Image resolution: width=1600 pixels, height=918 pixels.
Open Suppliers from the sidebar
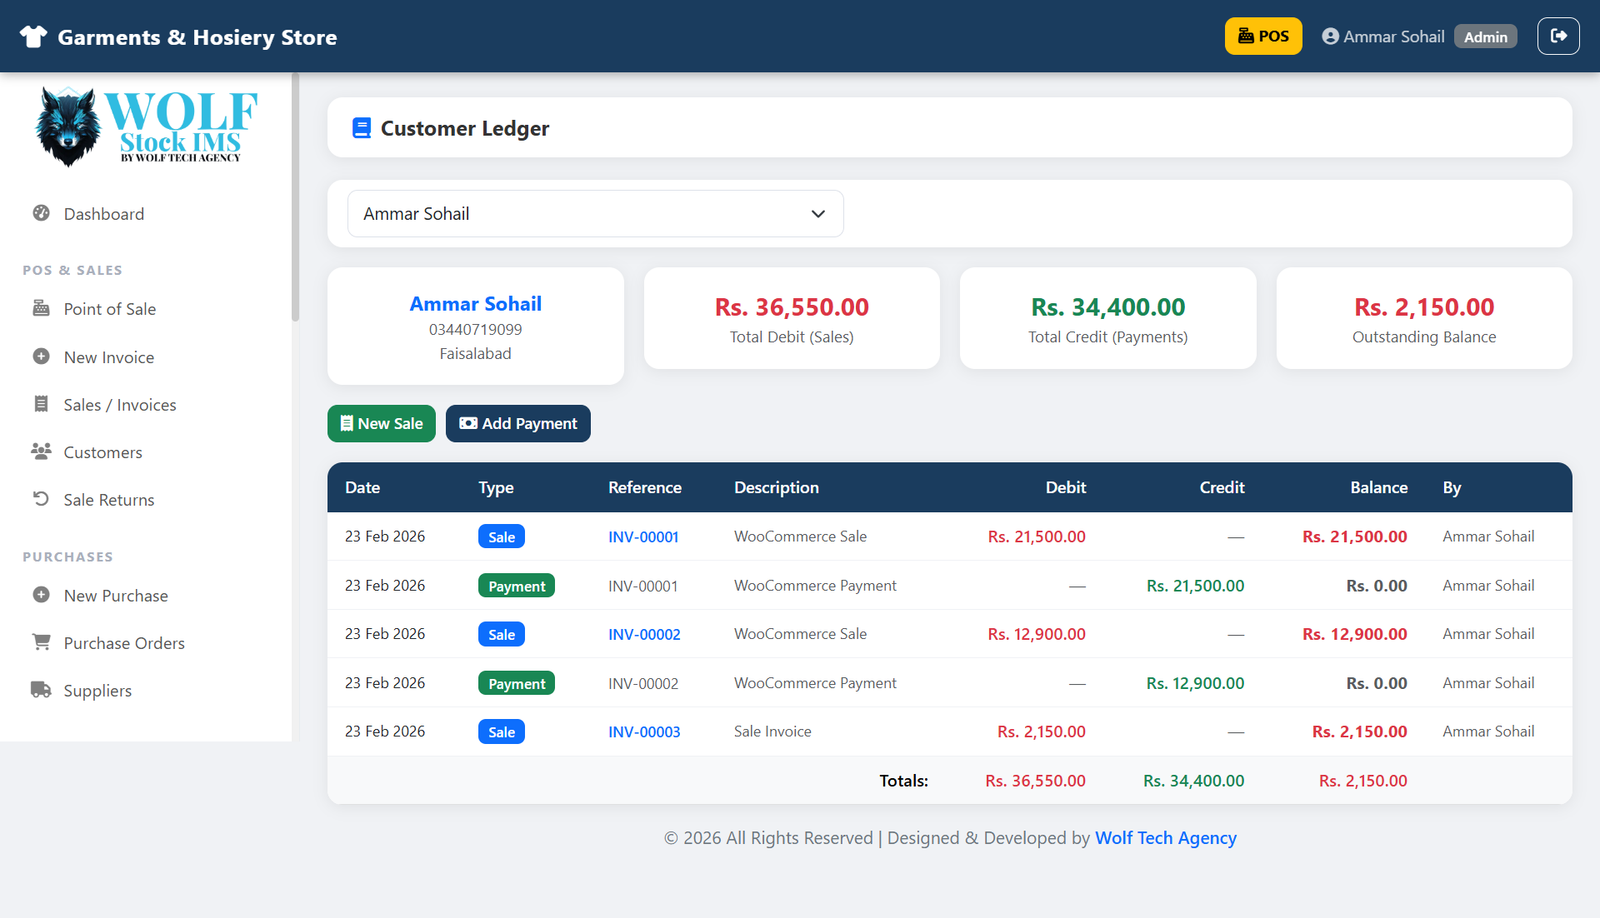pos(97,691)
